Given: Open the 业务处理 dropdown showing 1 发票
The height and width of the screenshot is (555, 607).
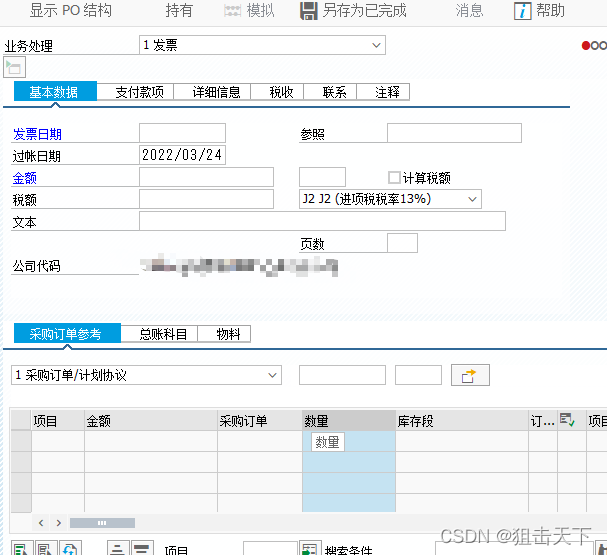Looking at the screenshot, I should [262, 45].
